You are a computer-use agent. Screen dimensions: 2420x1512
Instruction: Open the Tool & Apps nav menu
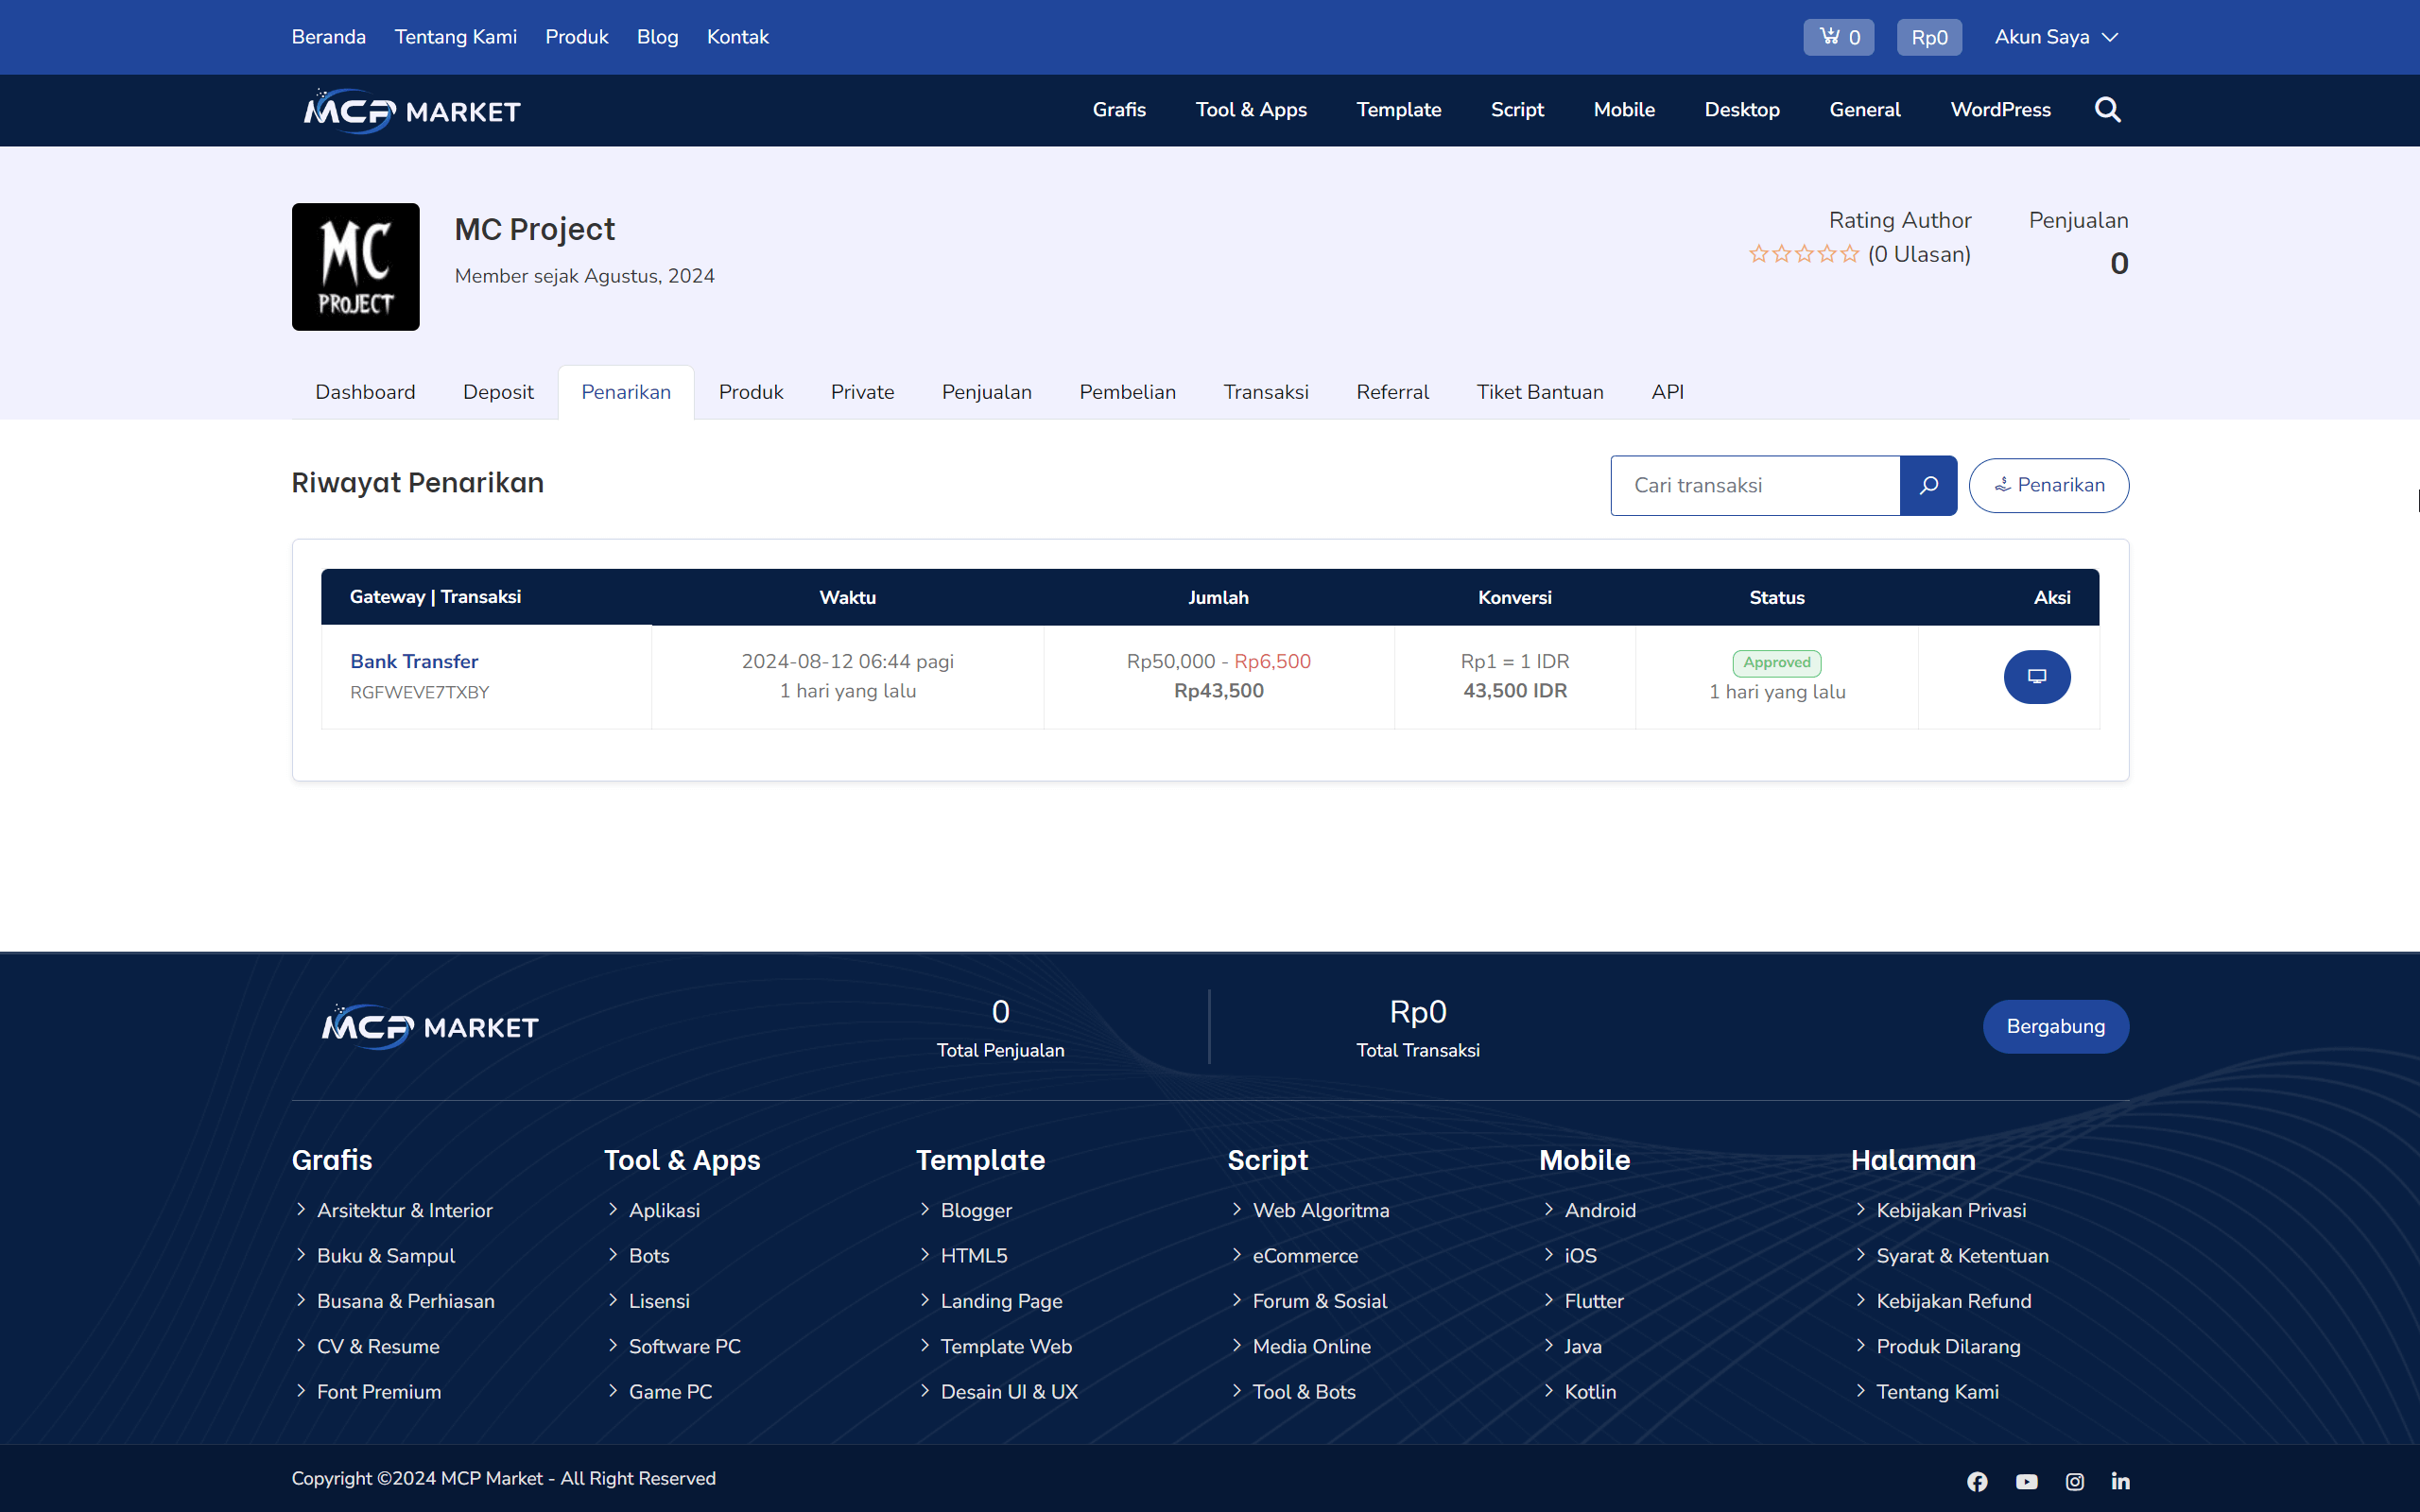pyautogui.click(x=1250, y=110)
